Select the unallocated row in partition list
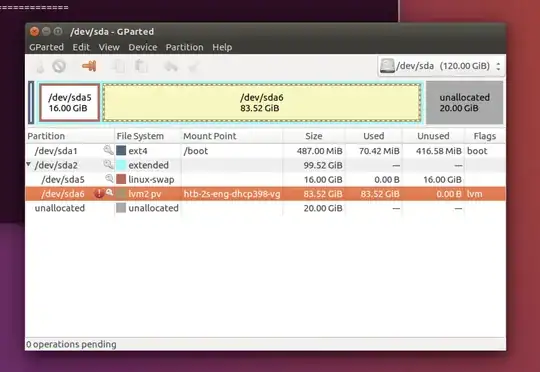Screen dimensions: 540x372 pos(266,208)
